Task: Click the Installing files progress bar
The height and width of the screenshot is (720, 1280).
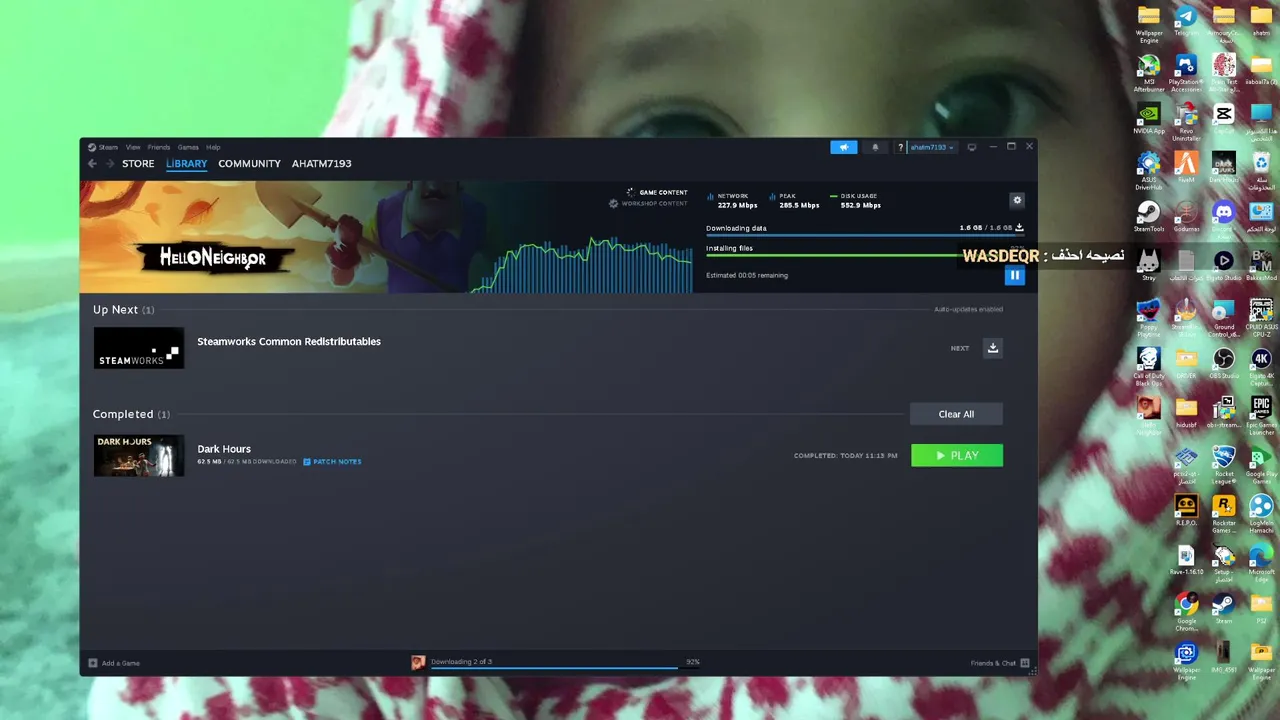Action: click(865, 255)
